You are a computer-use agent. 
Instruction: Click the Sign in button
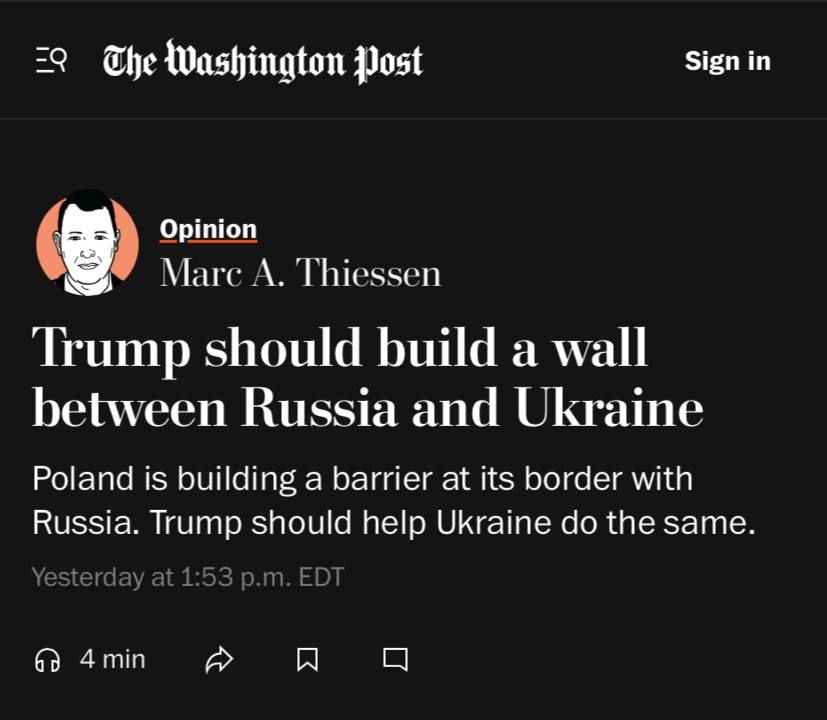click(727, 61)
